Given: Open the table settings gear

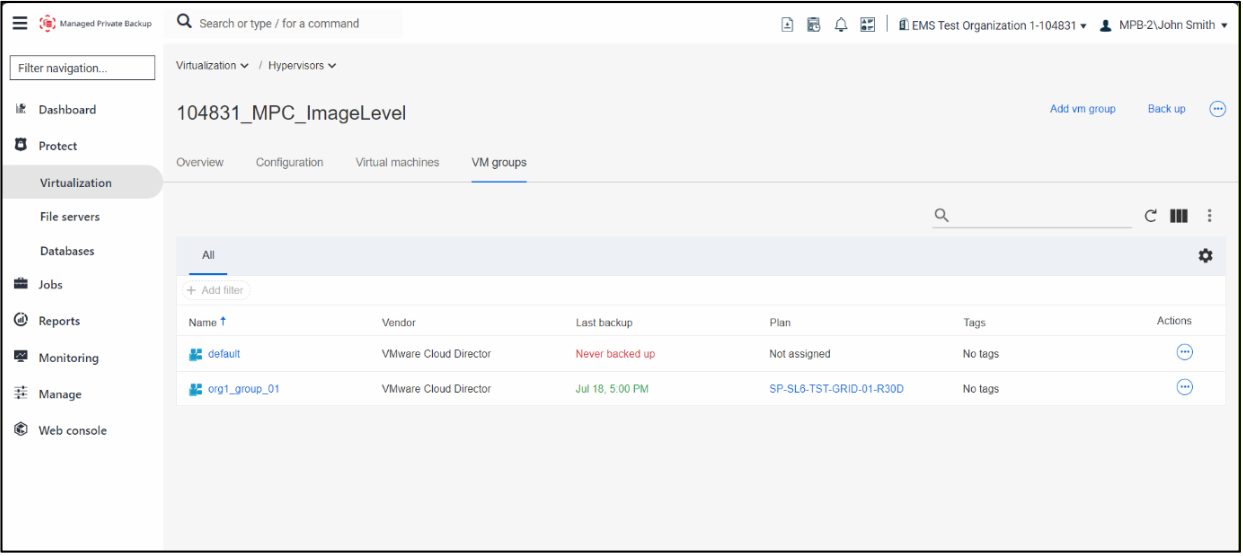Looking at the screenshot, I should [1205, 256].
